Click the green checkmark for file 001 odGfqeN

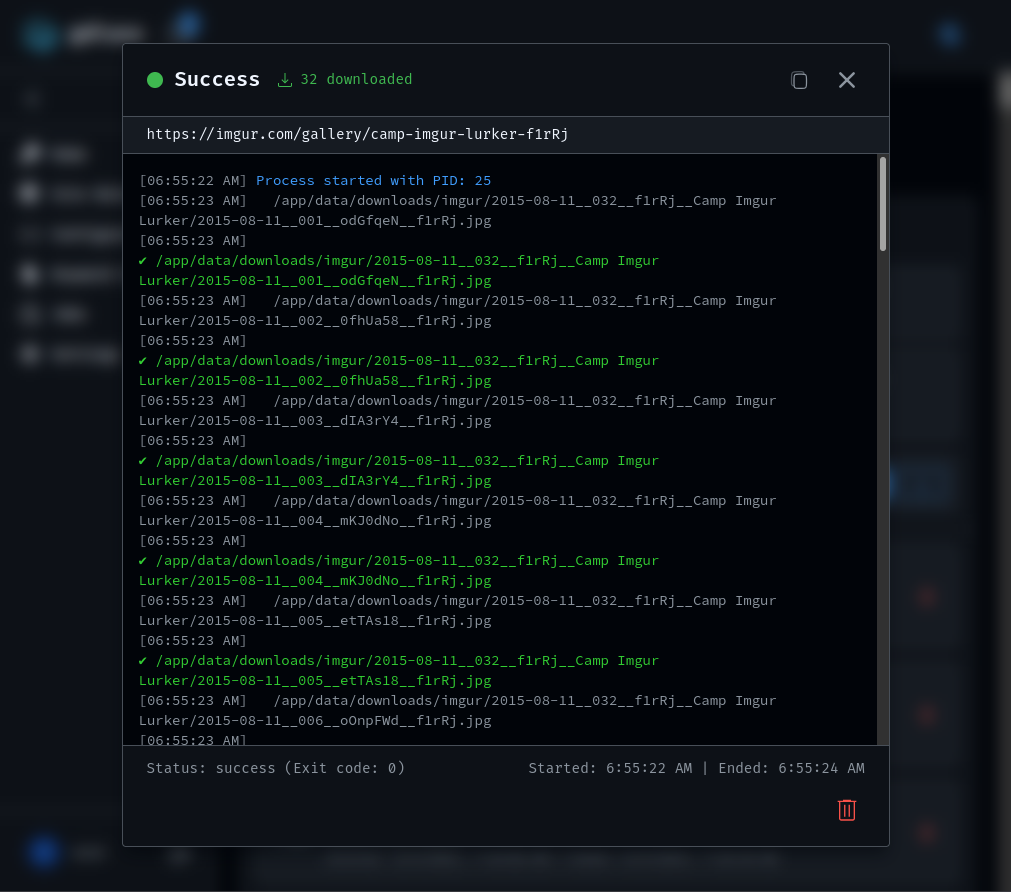143,260
